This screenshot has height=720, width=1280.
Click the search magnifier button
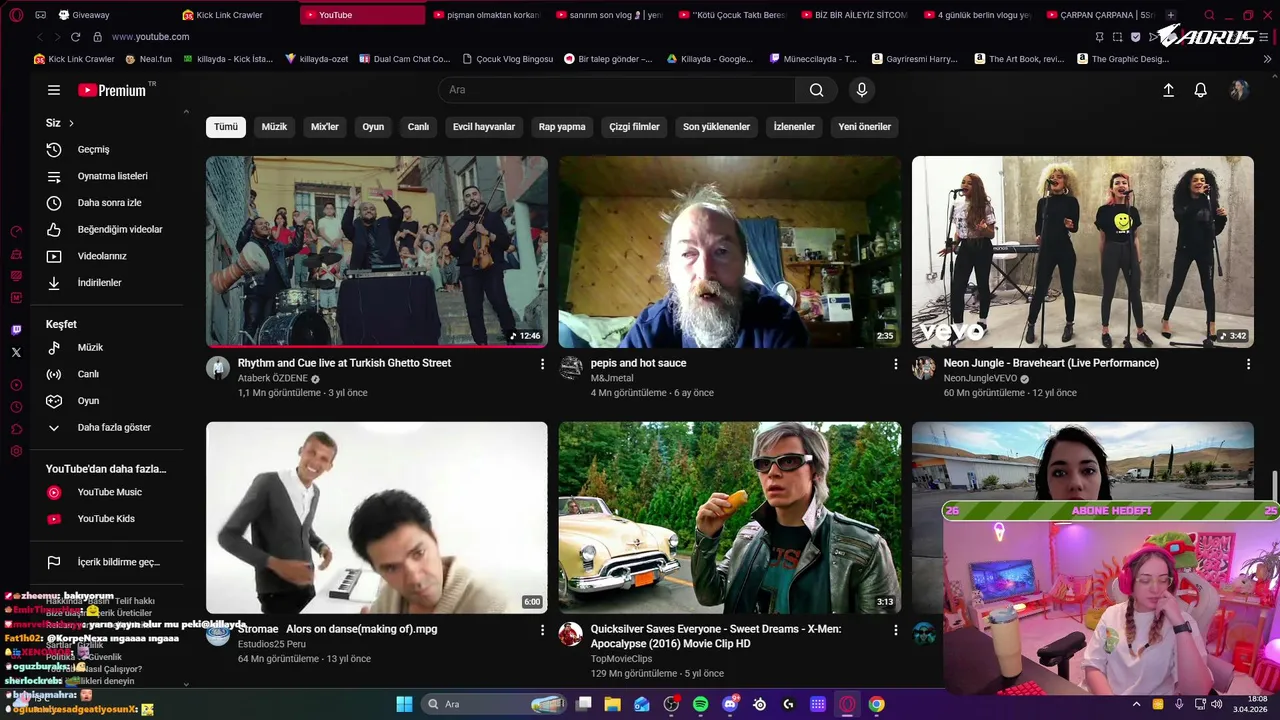coord(817,90)
